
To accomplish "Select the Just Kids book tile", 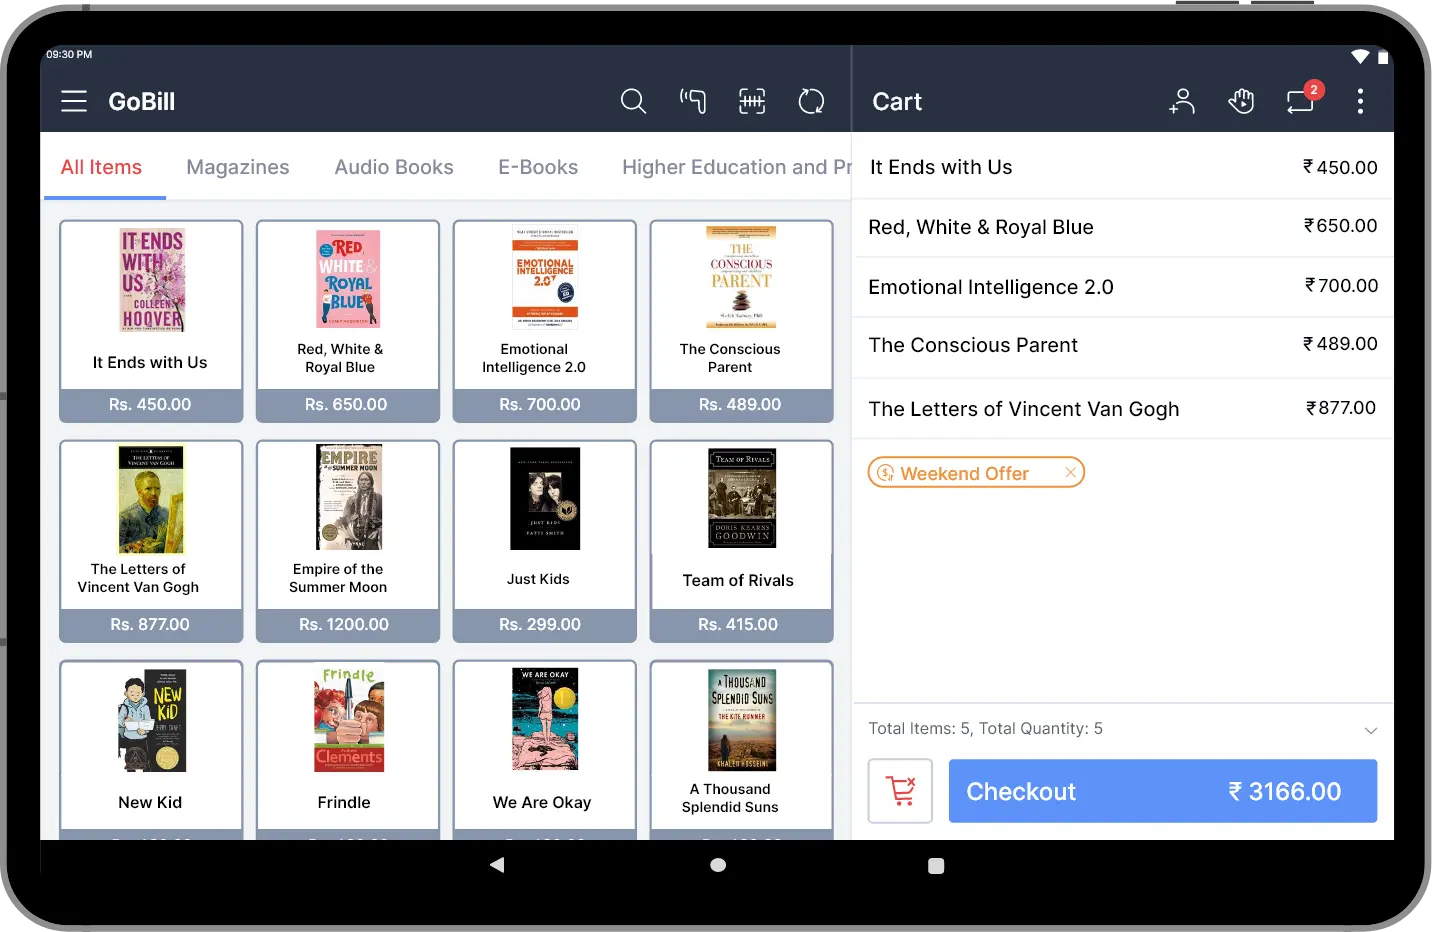I will point(544,540).
